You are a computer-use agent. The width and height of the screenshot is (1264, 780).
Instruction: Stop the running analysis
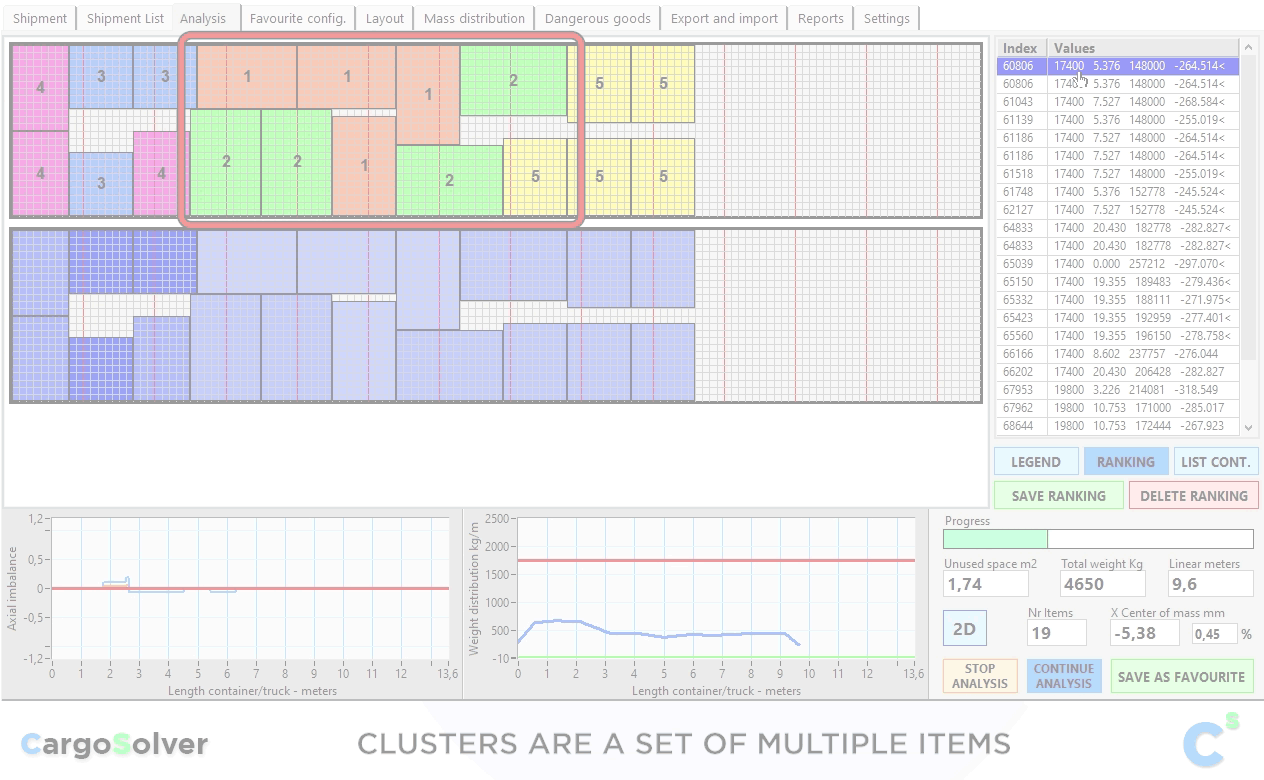979,676
